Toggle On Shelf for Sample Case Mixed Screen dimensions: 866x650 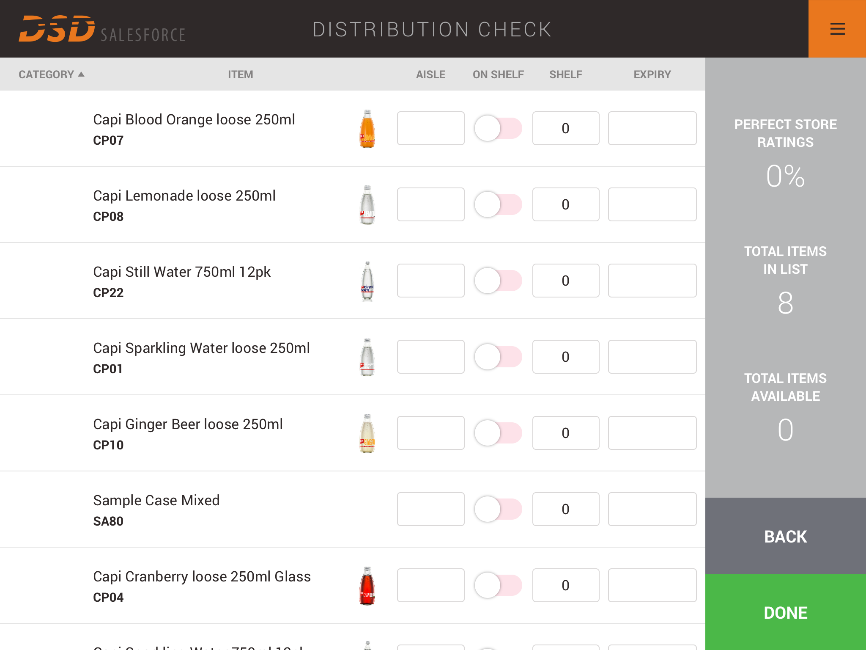coord(498,509)
